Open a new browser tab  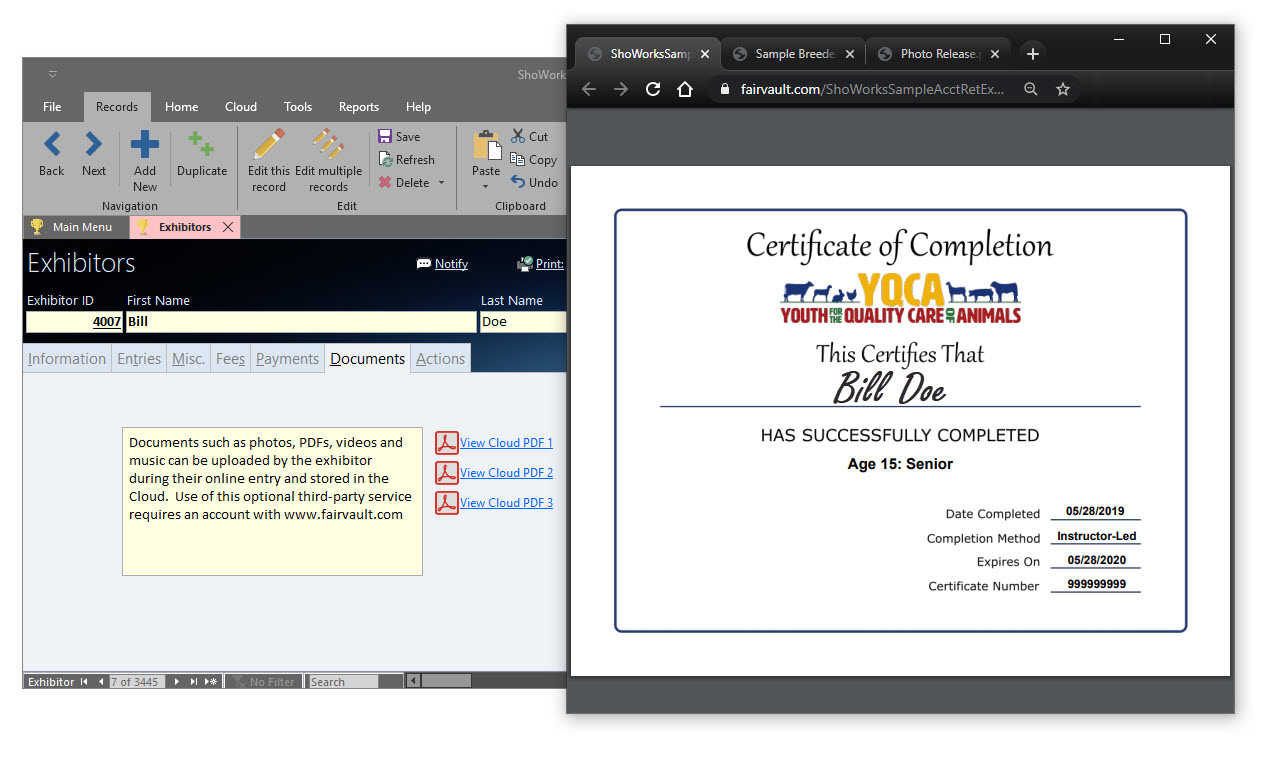tap(1033, 54)
